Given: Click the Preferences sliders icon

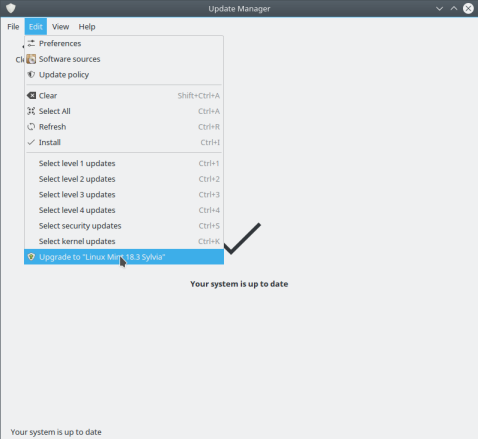Looking at the screenshot, I should point(31,43).
